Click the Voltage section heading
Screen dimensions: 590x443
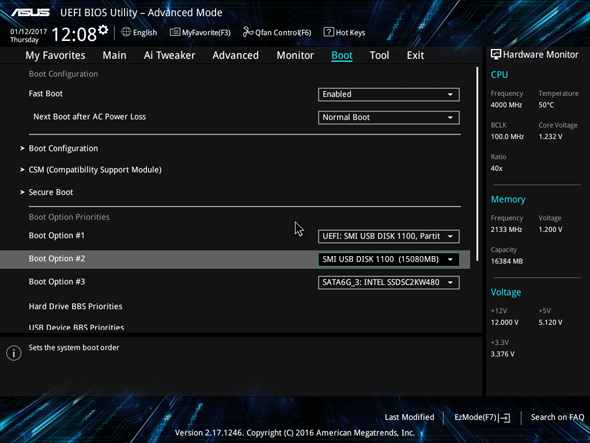pyautogui.click(x=506, y=292)
